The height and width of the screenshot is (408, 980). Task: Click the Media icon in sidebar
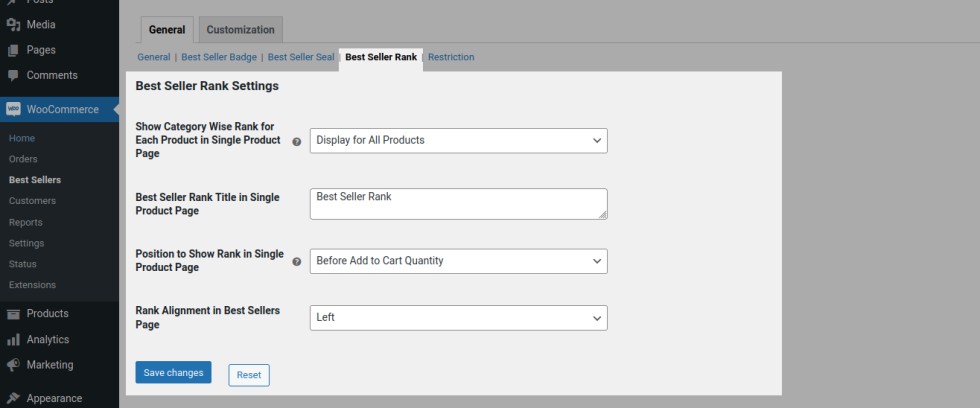point(13,25)
